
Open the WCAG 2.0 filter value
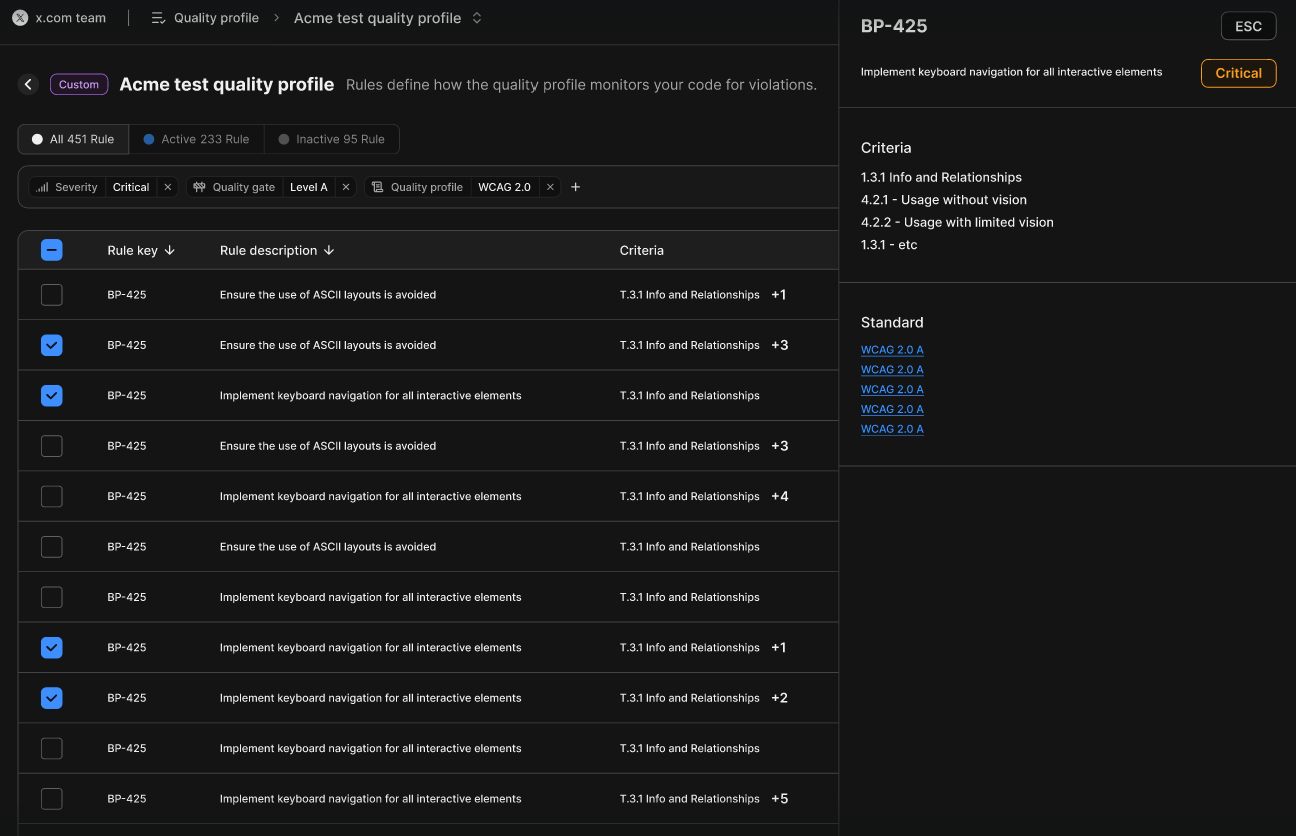pyautogui.click(x=504, y=187)
